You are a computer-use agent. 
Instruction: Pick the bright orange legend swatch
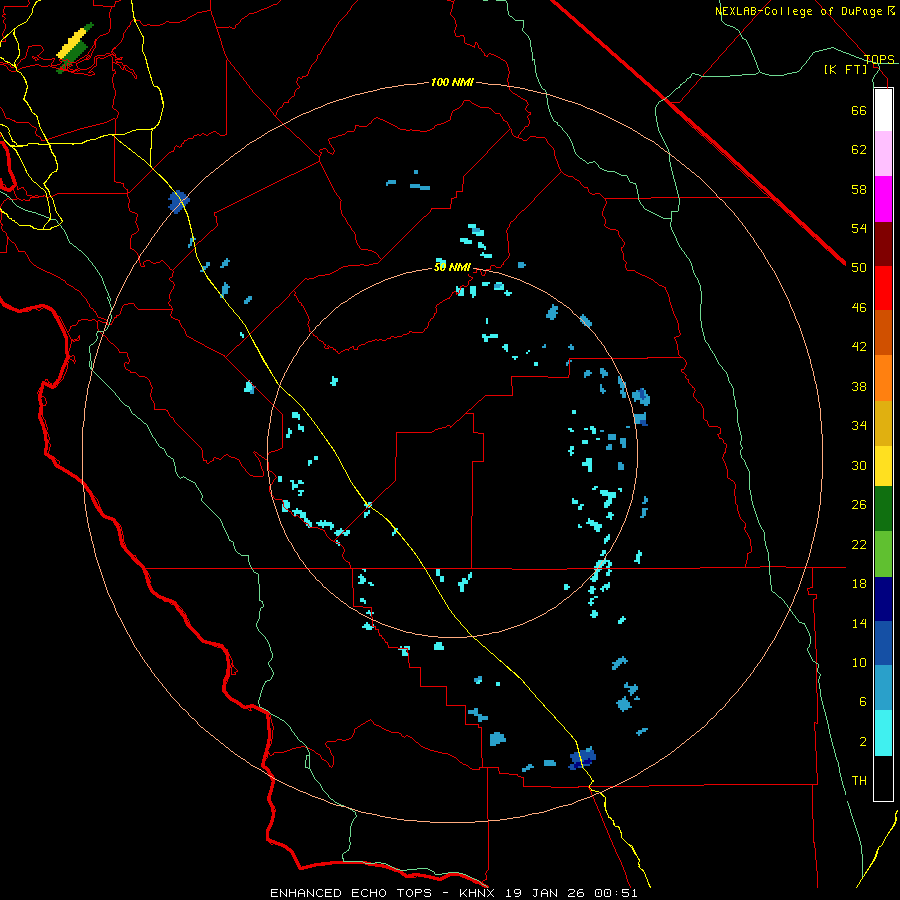(x=883, y=378)
